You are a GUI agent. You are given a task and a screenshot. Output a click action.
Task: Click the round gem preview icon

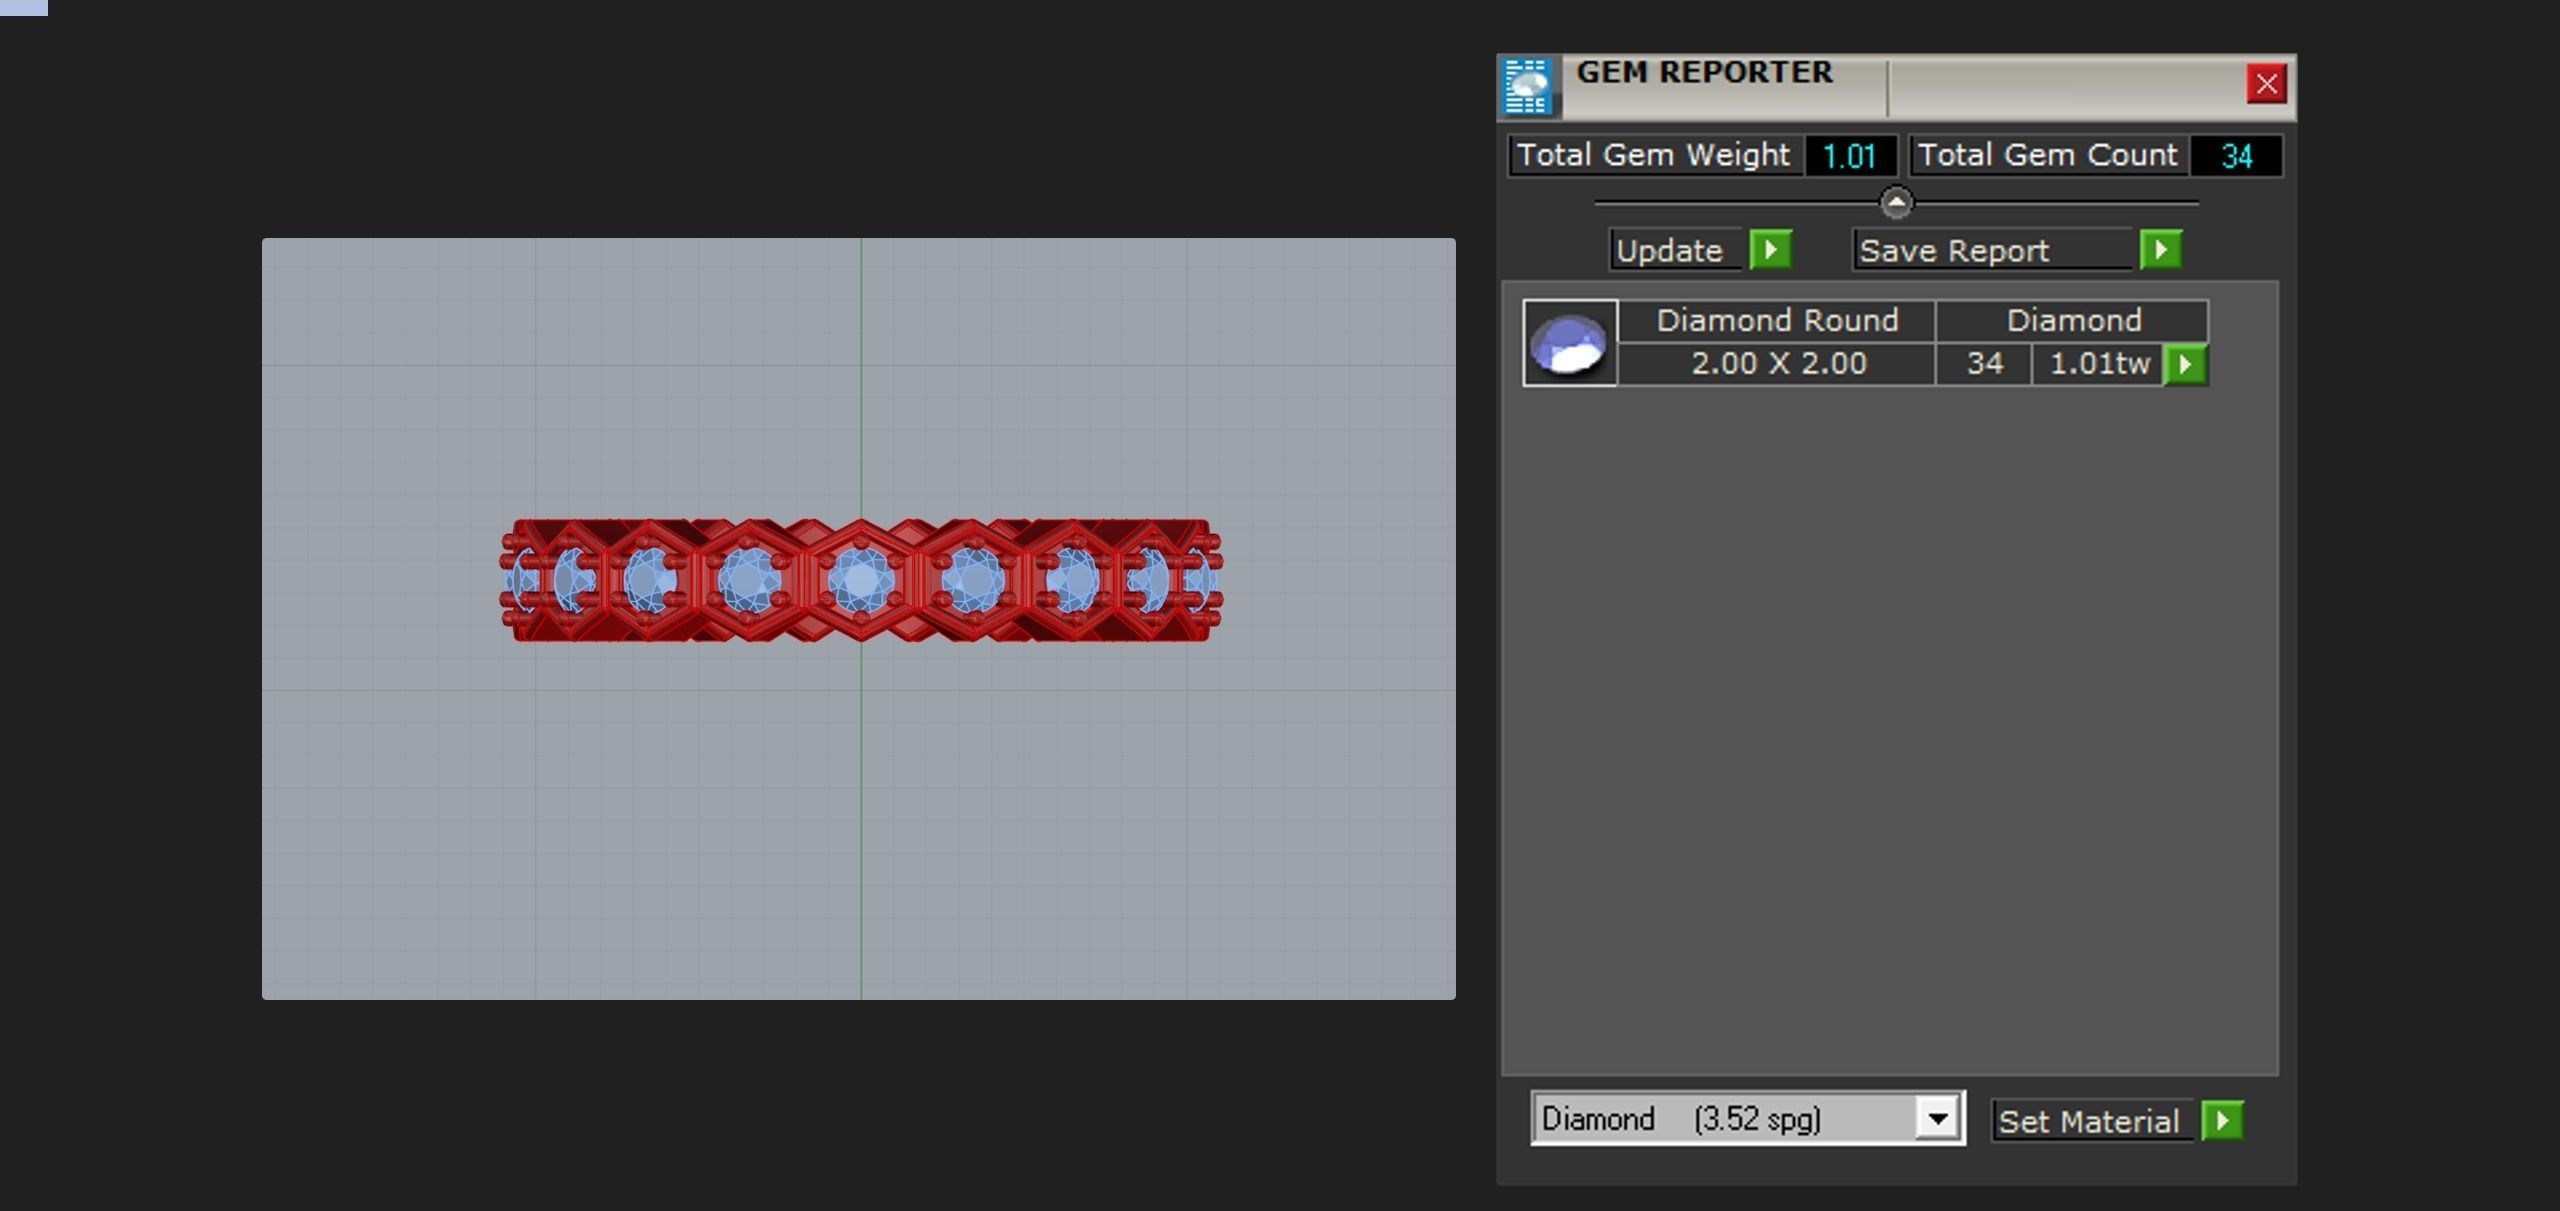pyautogui.click(x=1569, y=343)
